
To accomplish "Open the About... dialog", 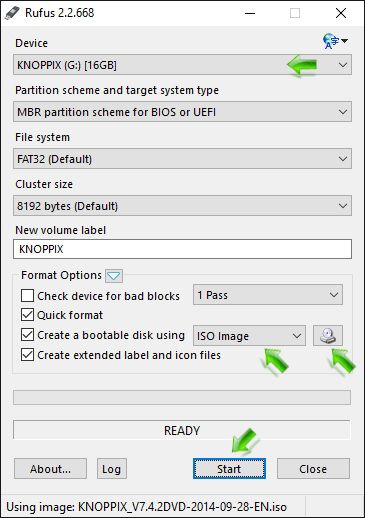I will pyautogui.click(x=50, y=469).
